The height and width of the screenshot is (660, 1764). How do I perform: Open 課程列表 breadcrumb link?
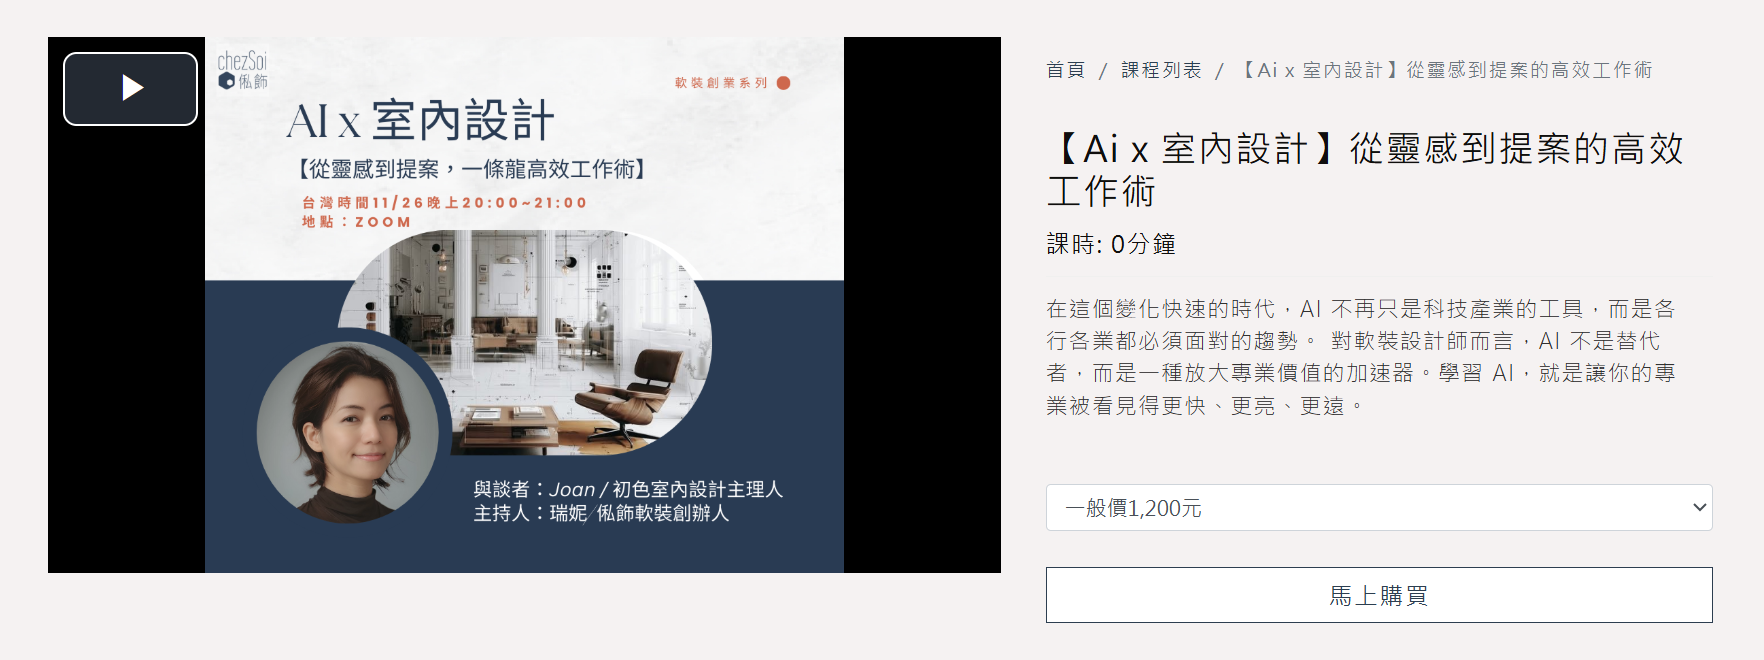[1161, 70]
